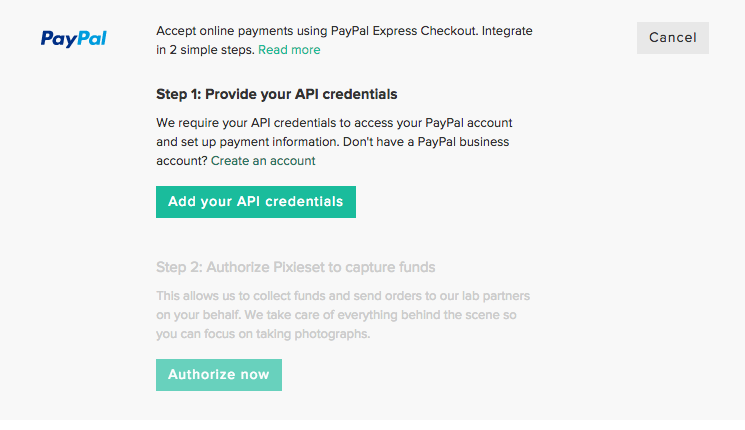
Task: Click the PayPal logo
Action: [74, 38]
